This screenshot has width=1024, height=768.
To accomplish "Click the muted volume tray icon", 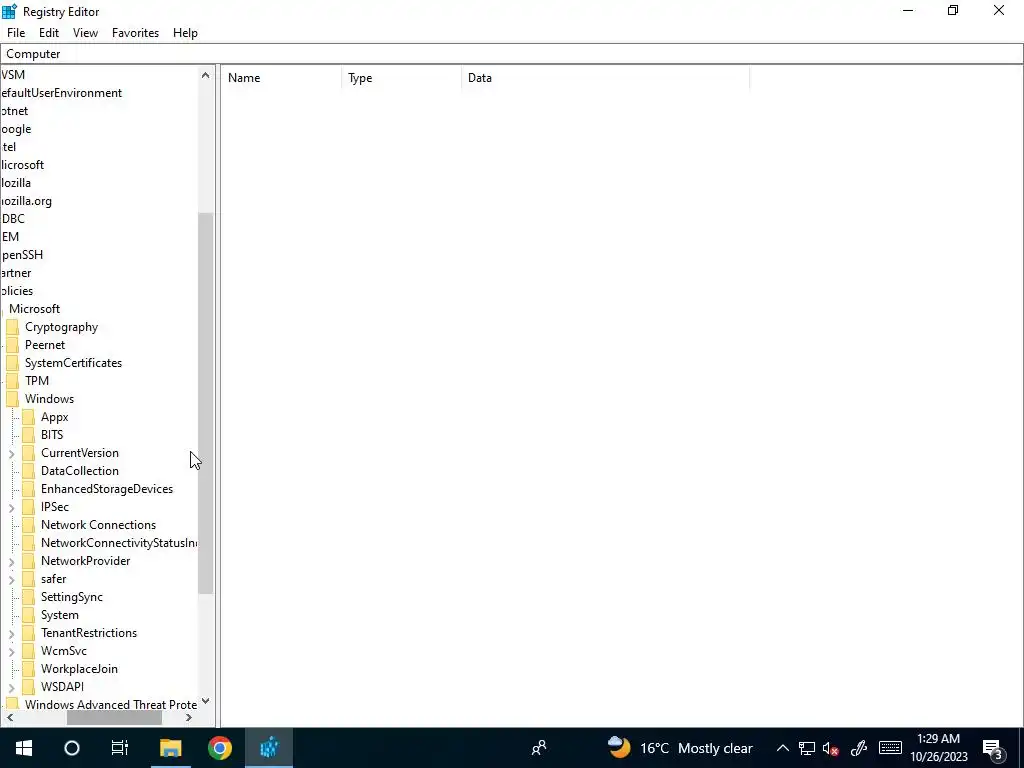I will [x=831, y=748].
